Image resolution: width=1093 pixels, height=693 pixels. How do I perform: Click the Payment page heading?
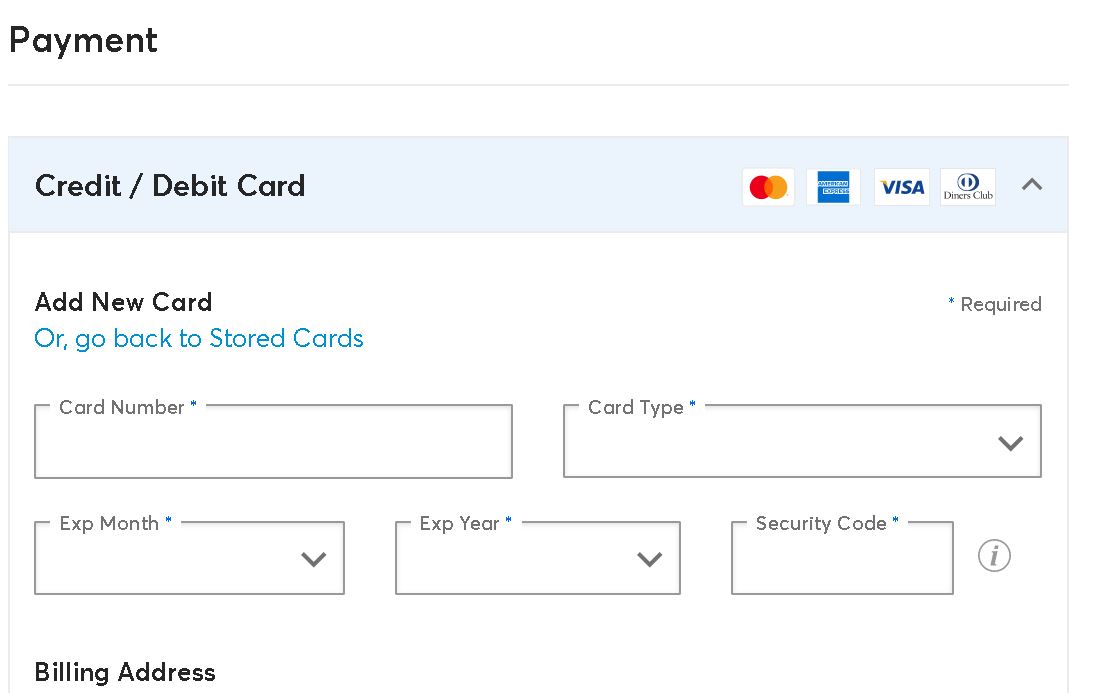click(x=83, y=41)
